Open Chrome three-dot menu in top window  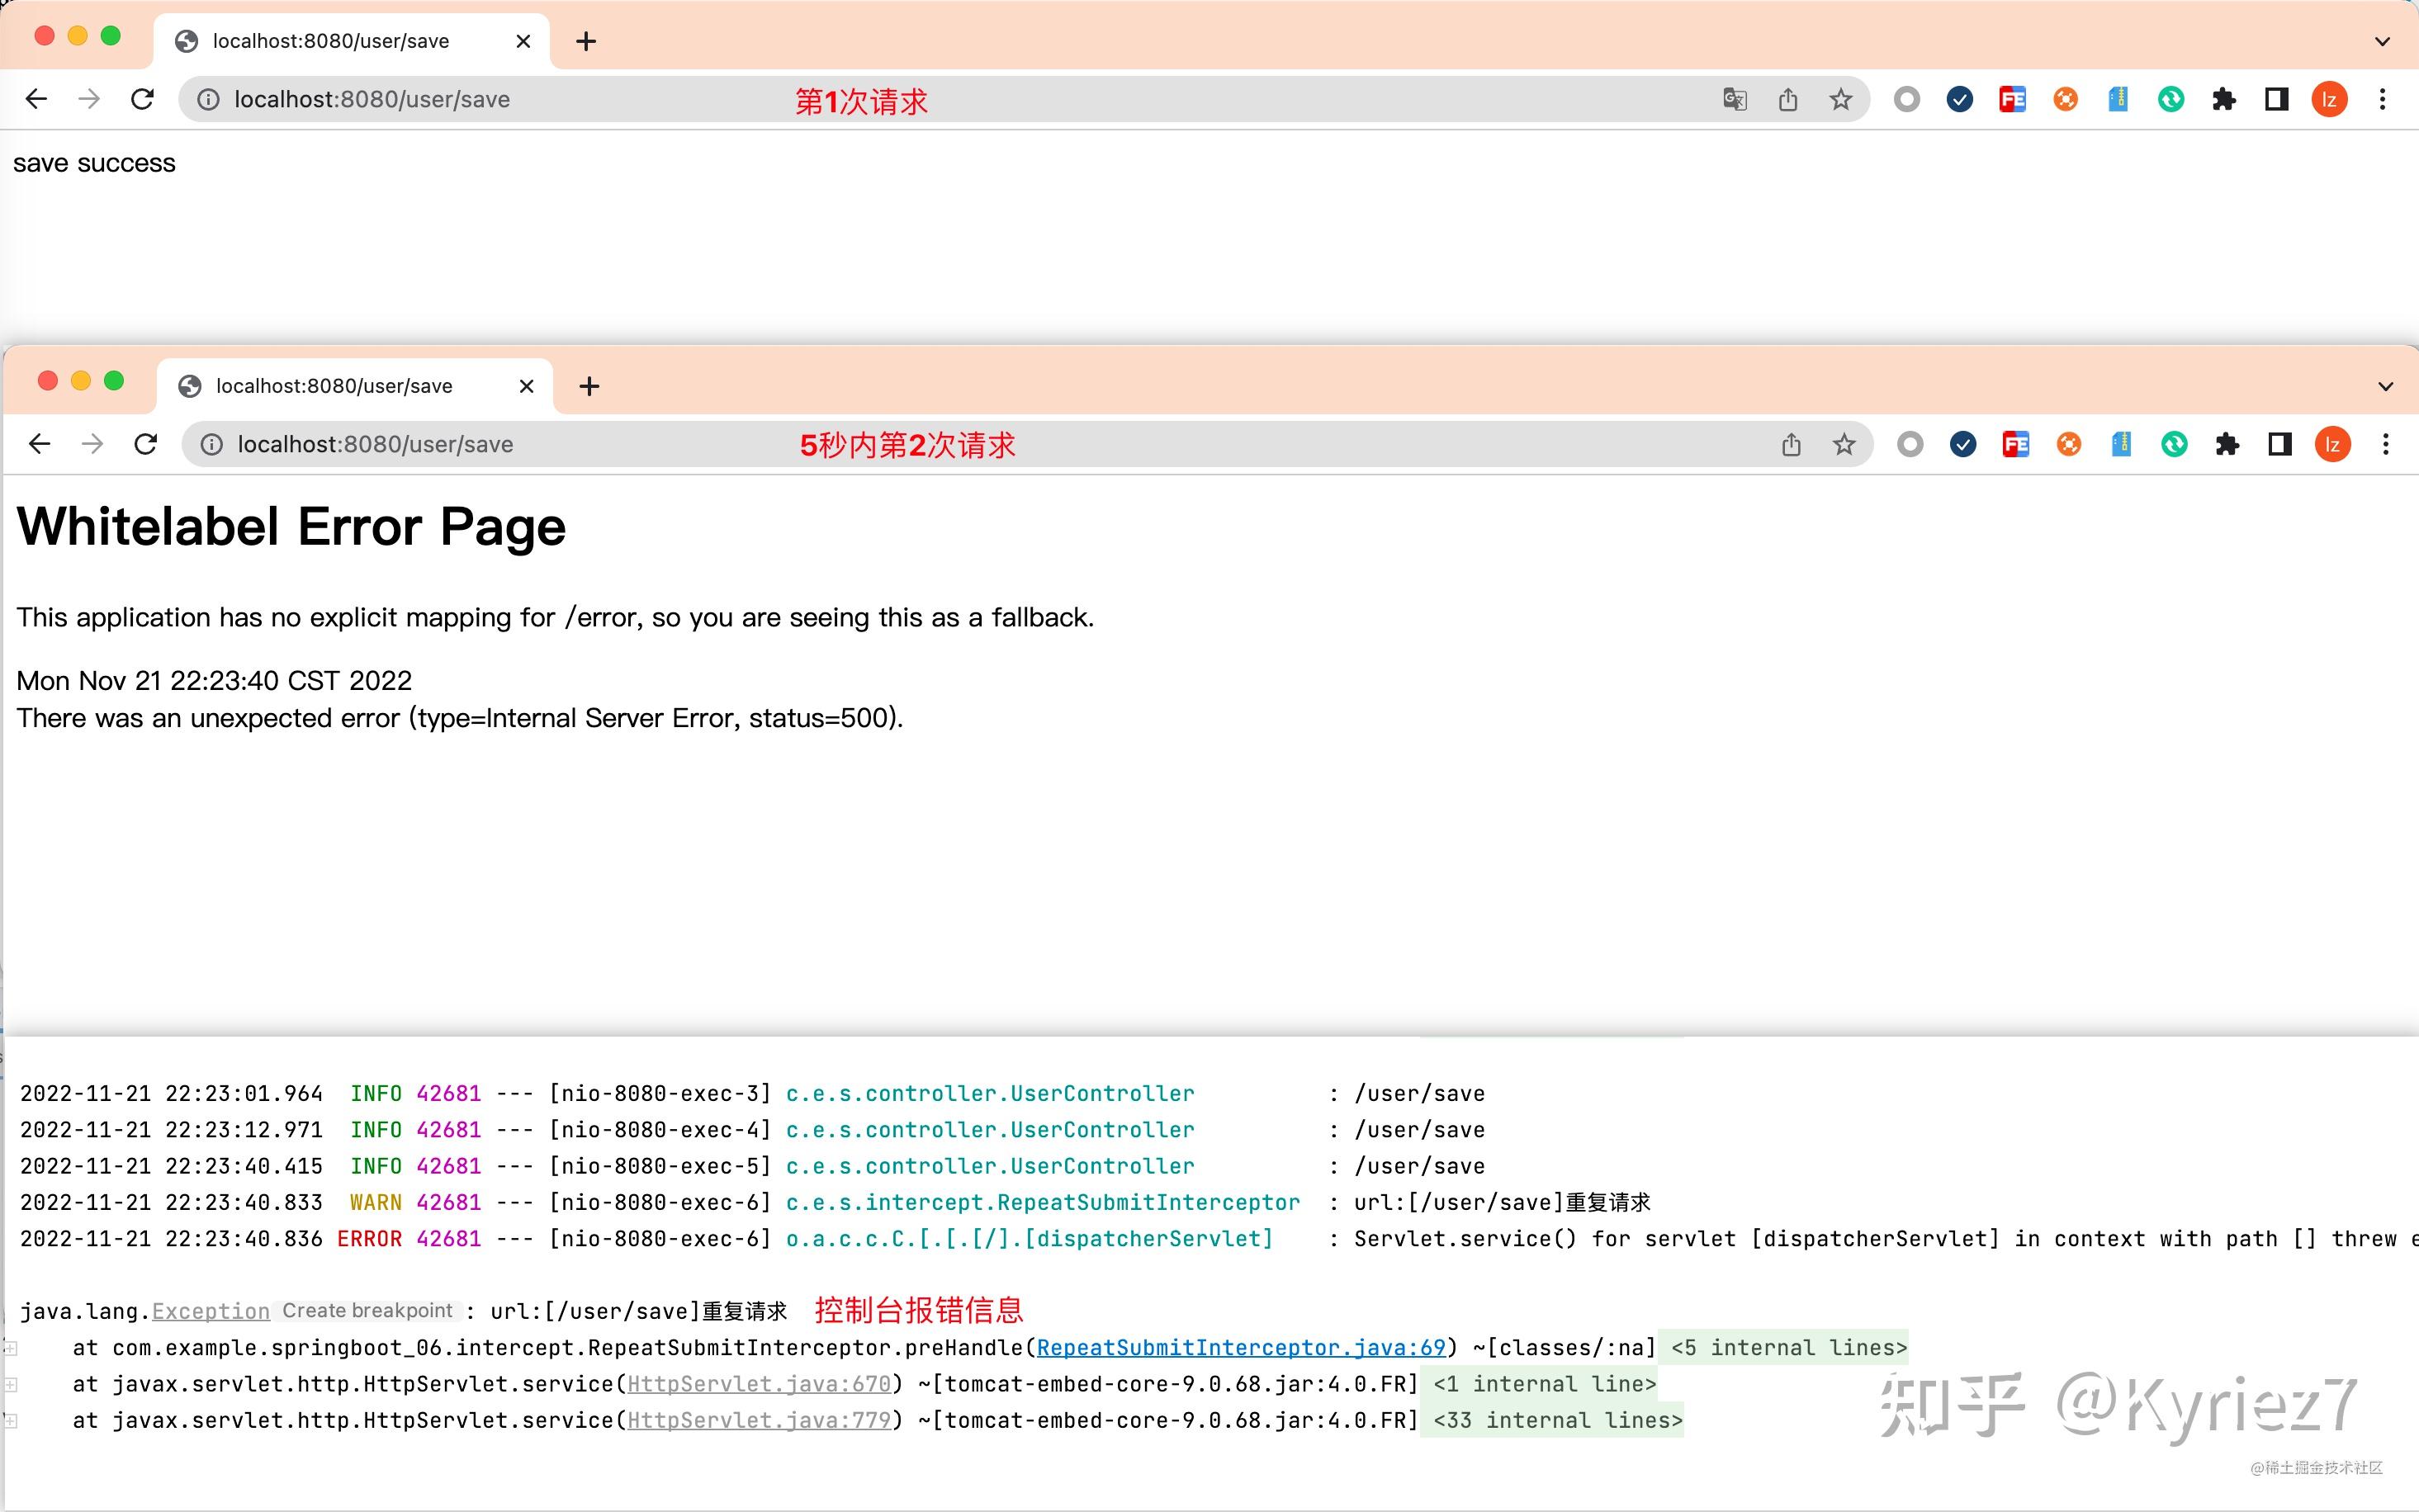2383,99
